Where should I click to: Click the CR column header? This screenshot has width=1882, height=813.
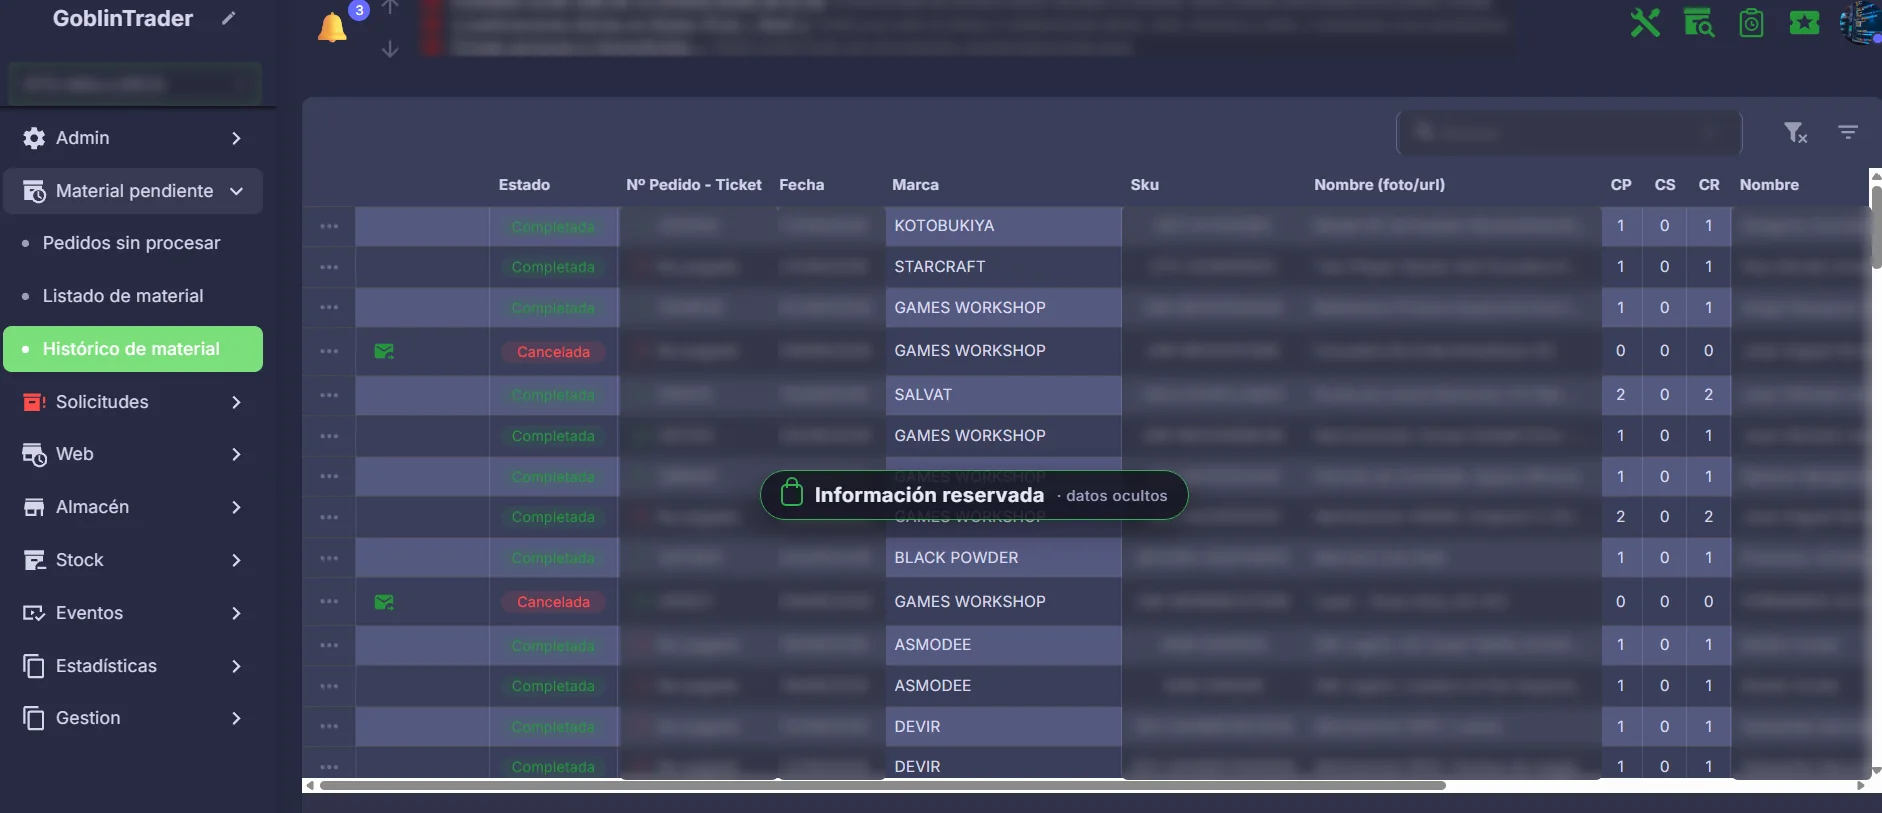[1709, 185]
